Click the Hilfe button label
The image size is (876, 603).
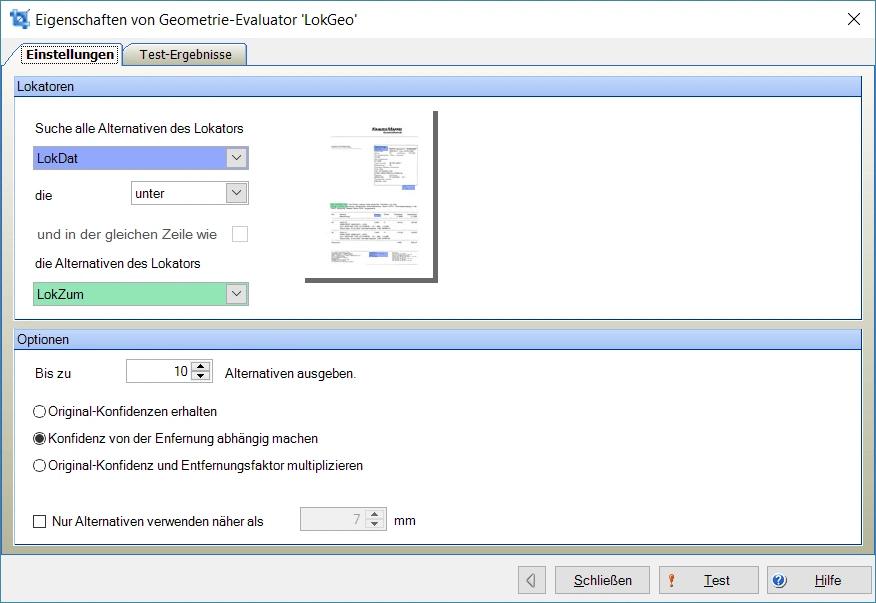[x=827, y=580]
